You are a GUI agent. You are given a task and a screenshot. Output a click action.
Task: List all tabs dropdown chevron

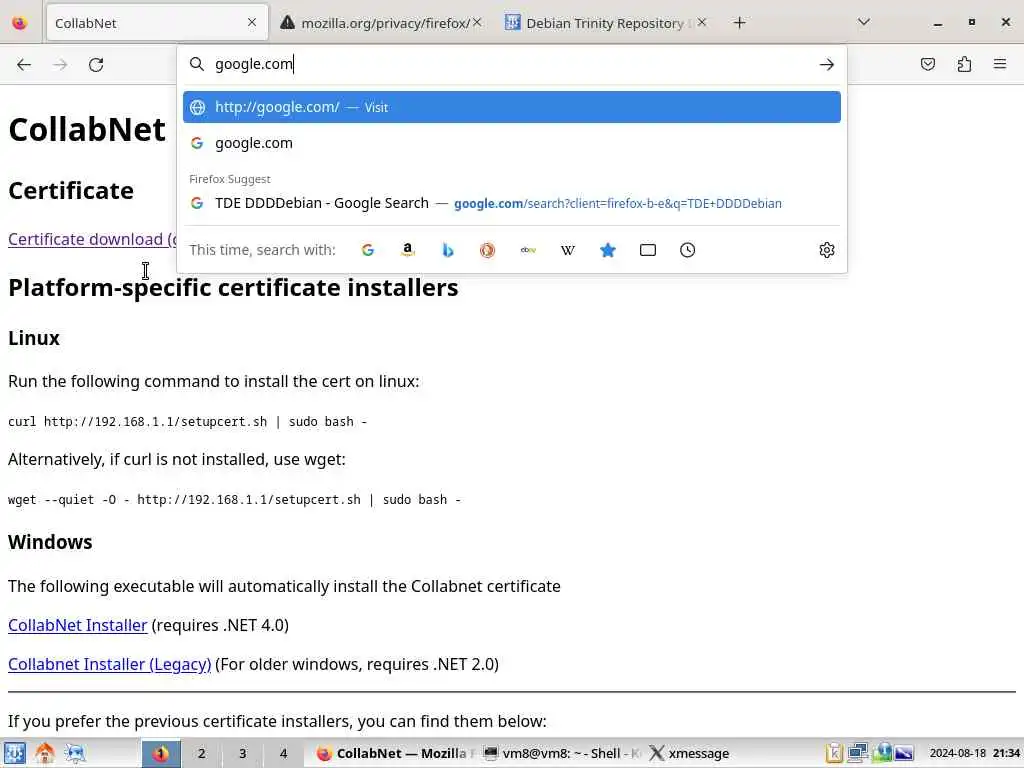[x=863, y=22]
